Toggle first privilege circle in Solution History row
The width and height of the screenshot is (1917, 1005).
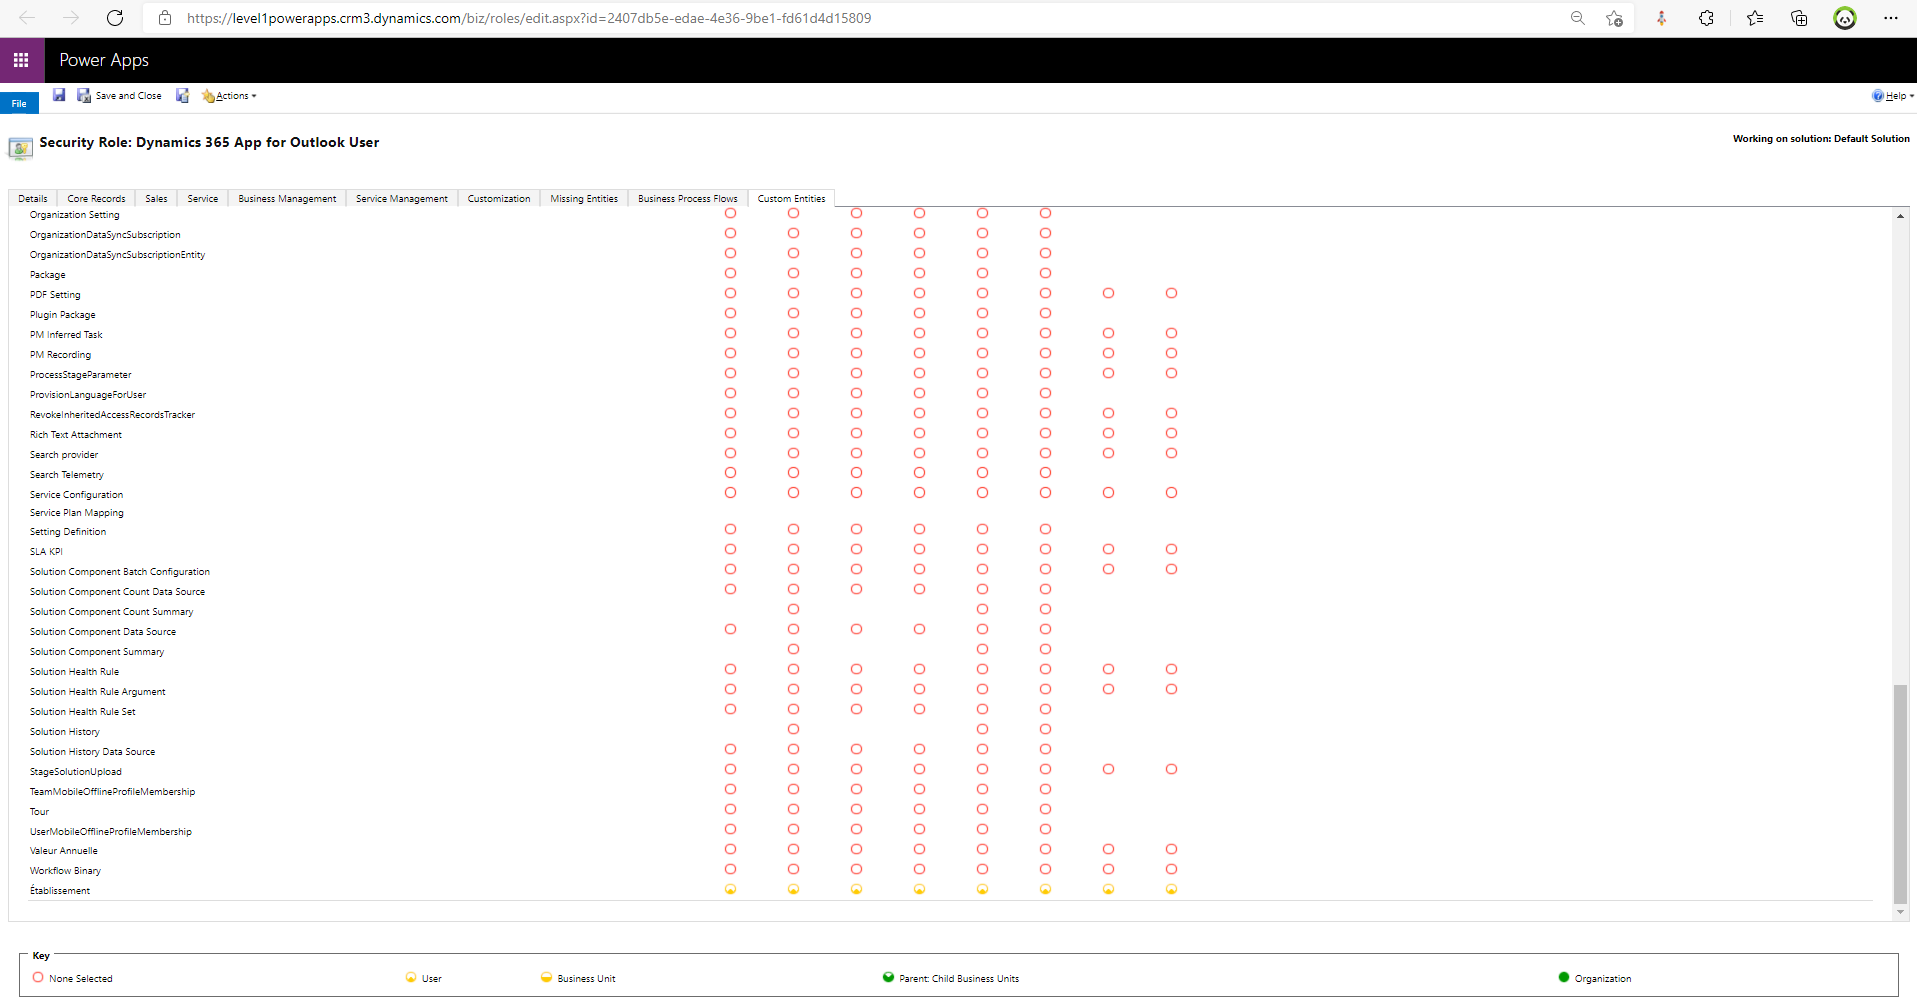[793, 729]
